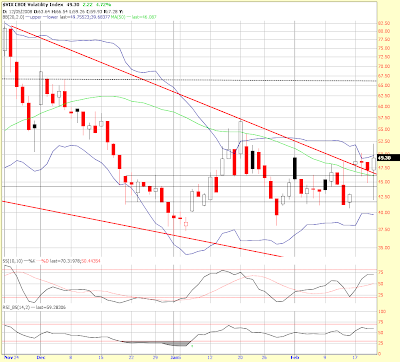
Task: Click the 60.00 price axis label
Action: coord(384,107)
